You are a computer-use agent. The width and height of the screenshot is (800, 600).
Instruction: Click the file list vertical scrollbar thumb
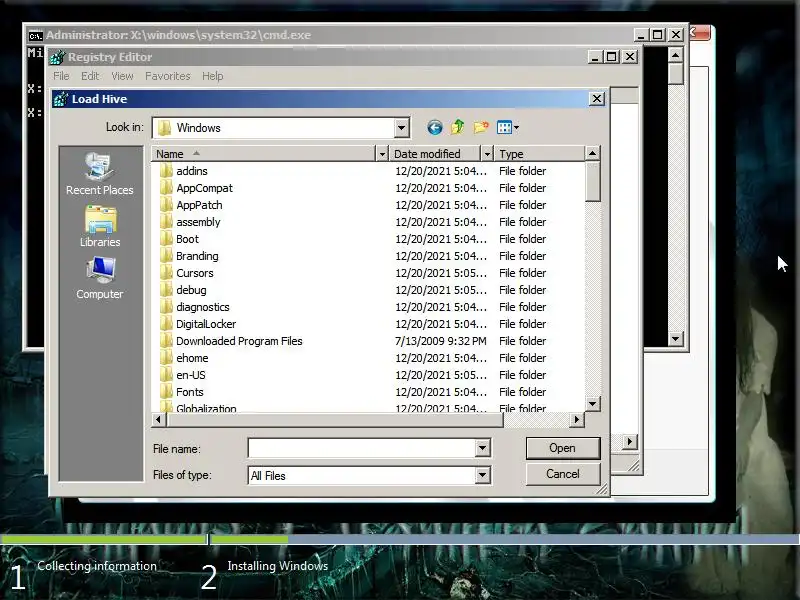click(592, 181)
